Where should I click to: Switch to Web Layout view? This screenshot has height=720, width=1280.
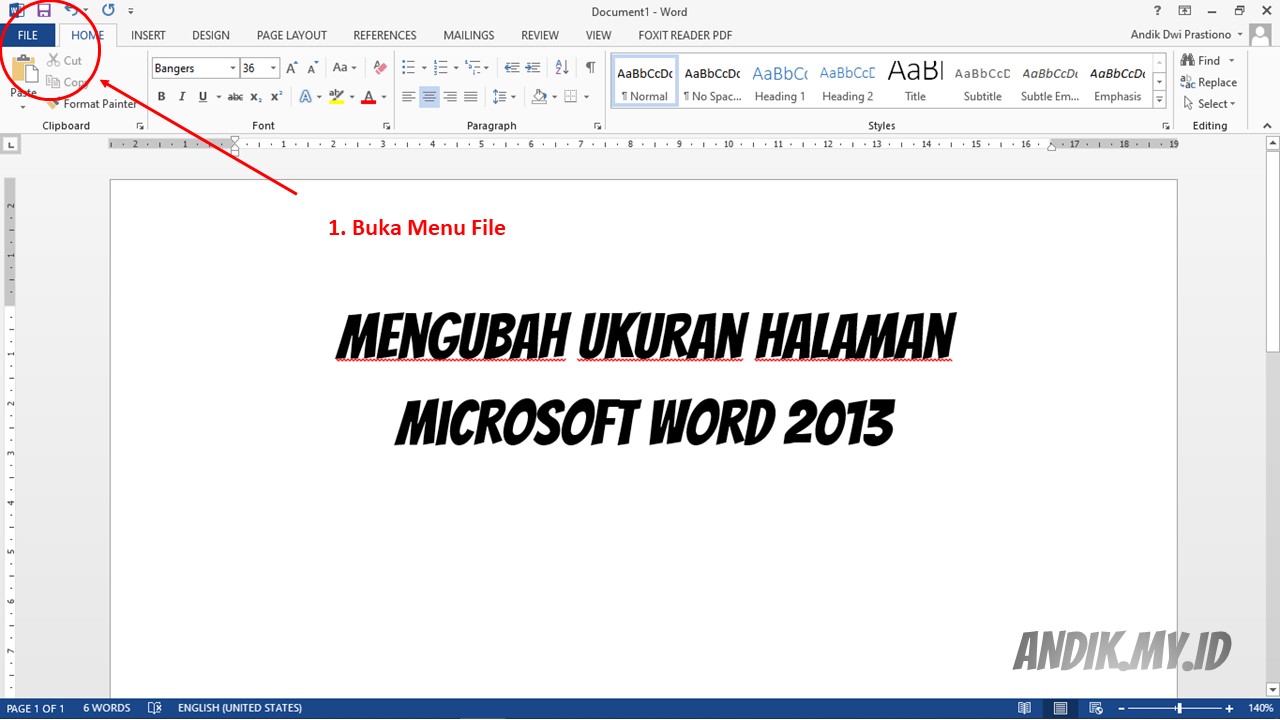(x=1096, y=708)
